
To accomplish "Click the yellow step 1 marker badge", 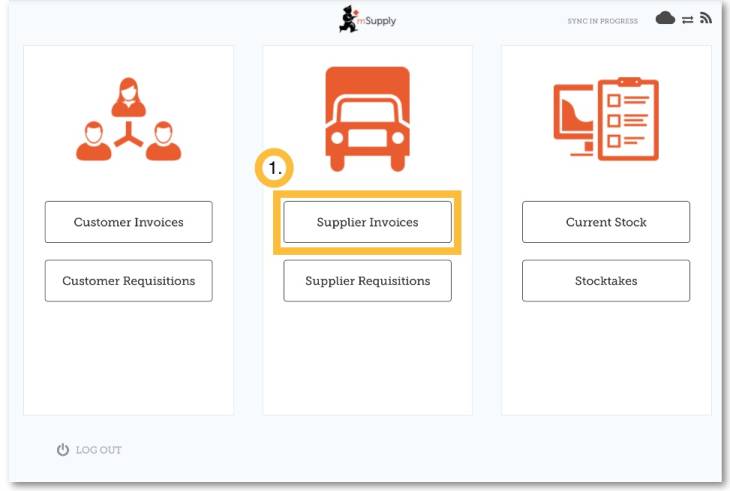I will click(273, 170).
